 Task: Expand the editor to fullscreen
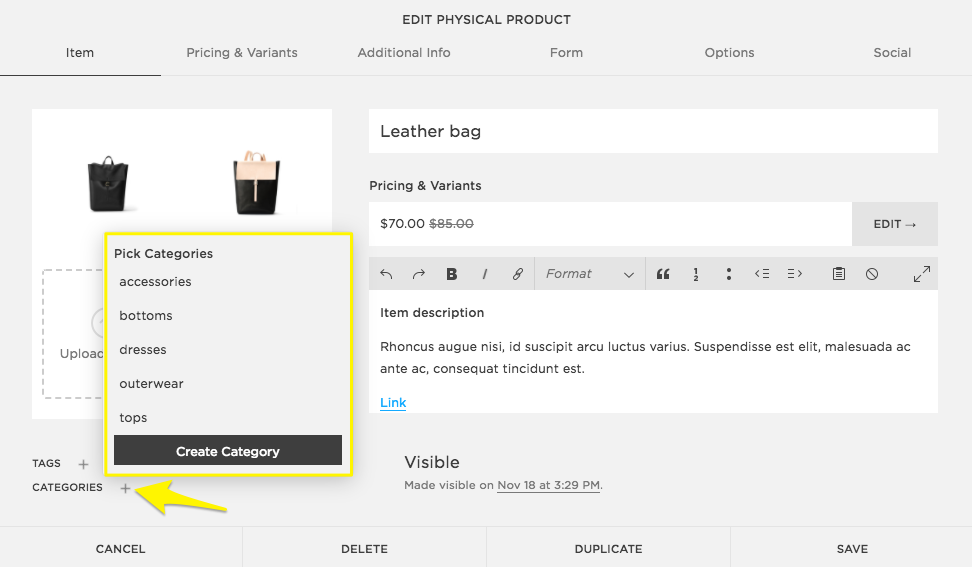pyautogui.click(x=922, y=274)
